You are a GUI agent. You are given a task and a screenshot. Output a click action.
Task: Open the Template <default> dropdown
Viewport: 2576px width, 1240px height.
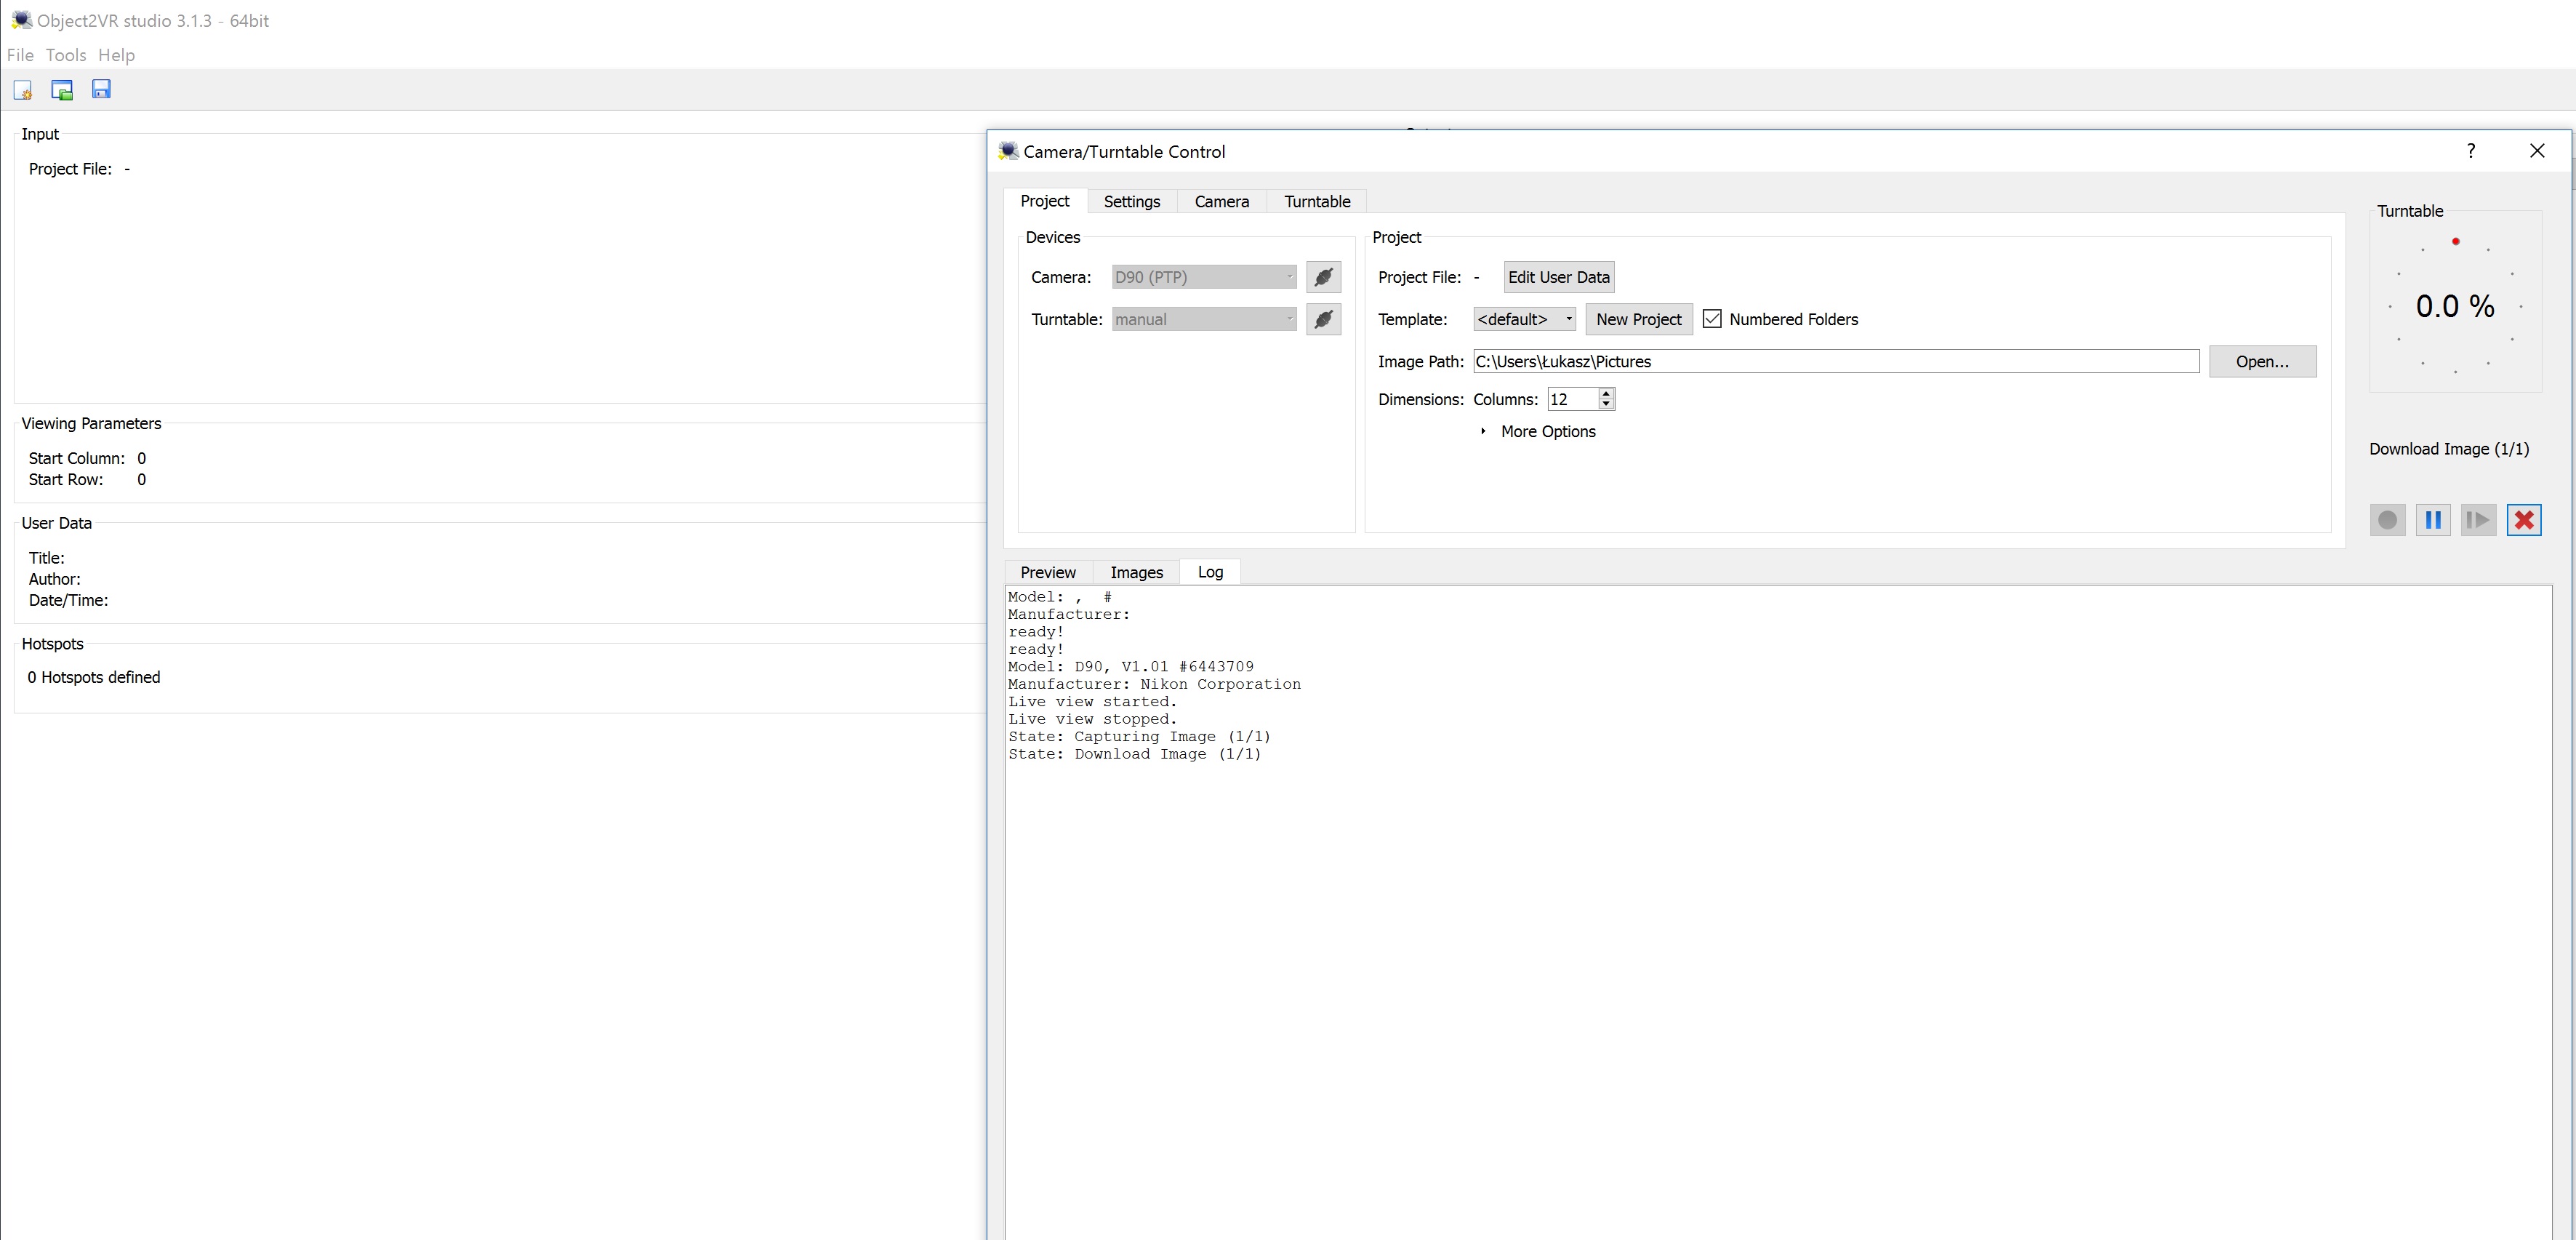pyautogui.click(x=1524, y=319)
